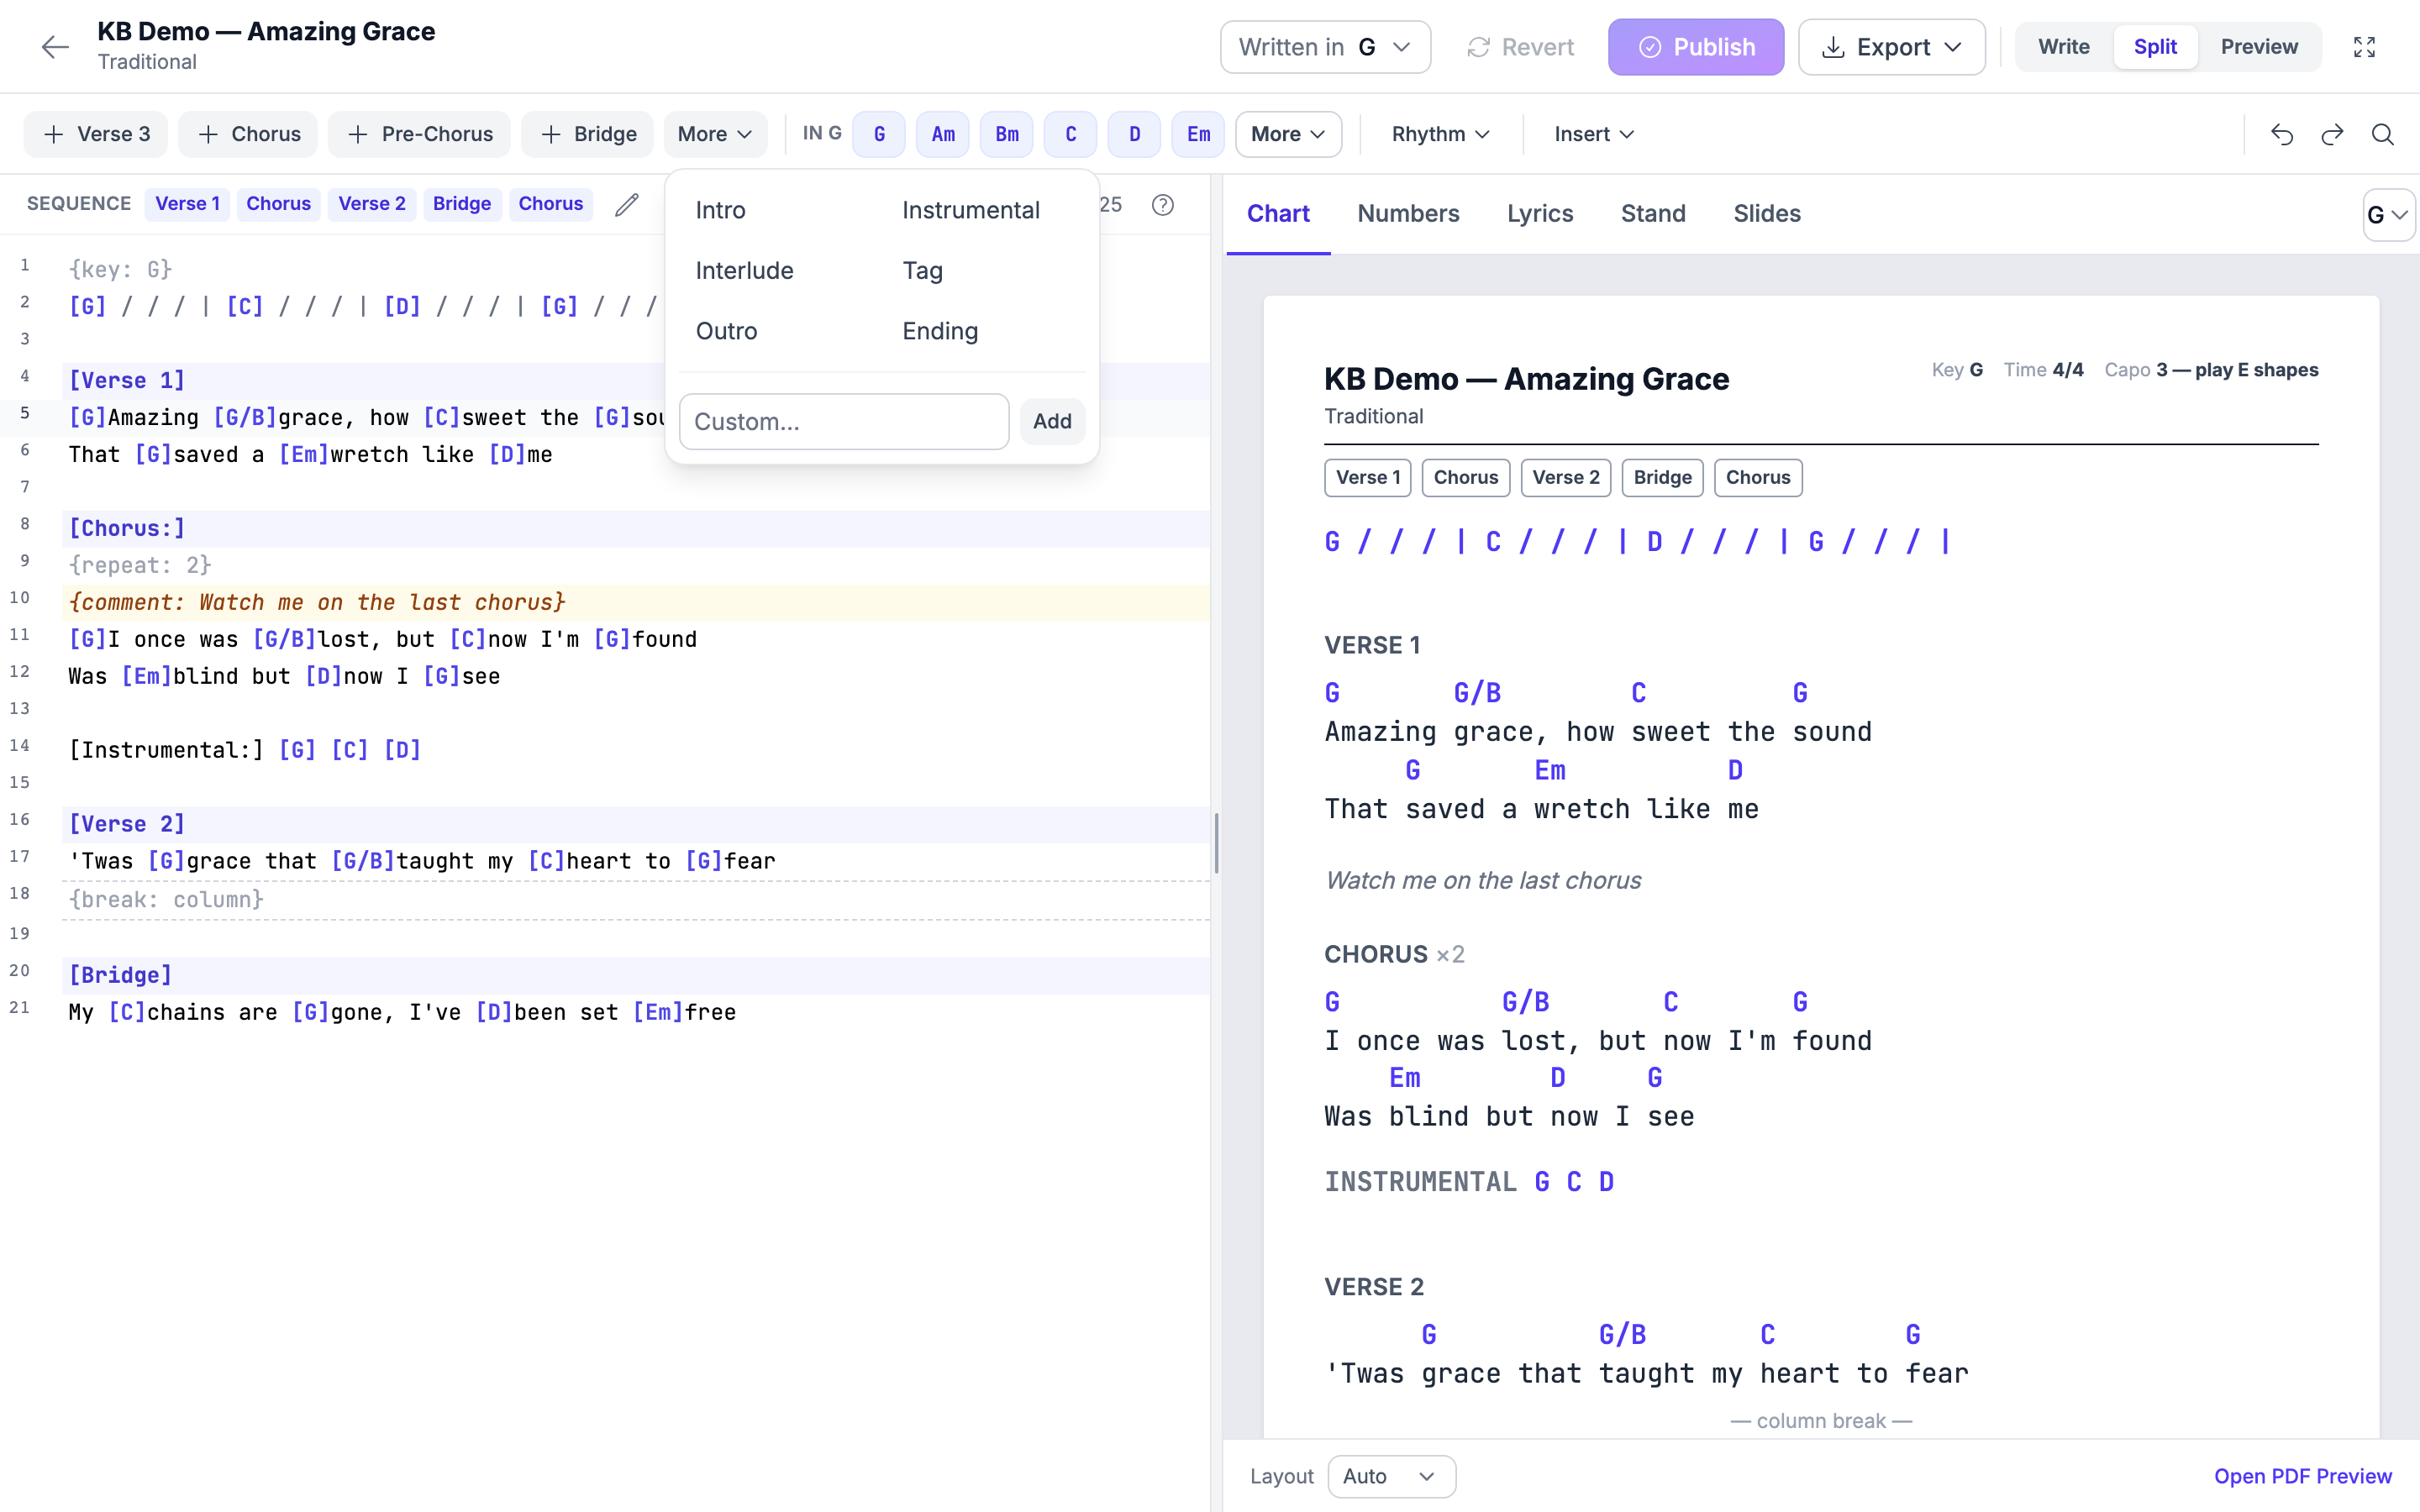
Task: Edit the sequence with the pencil icon
Action: click(627, 204)
